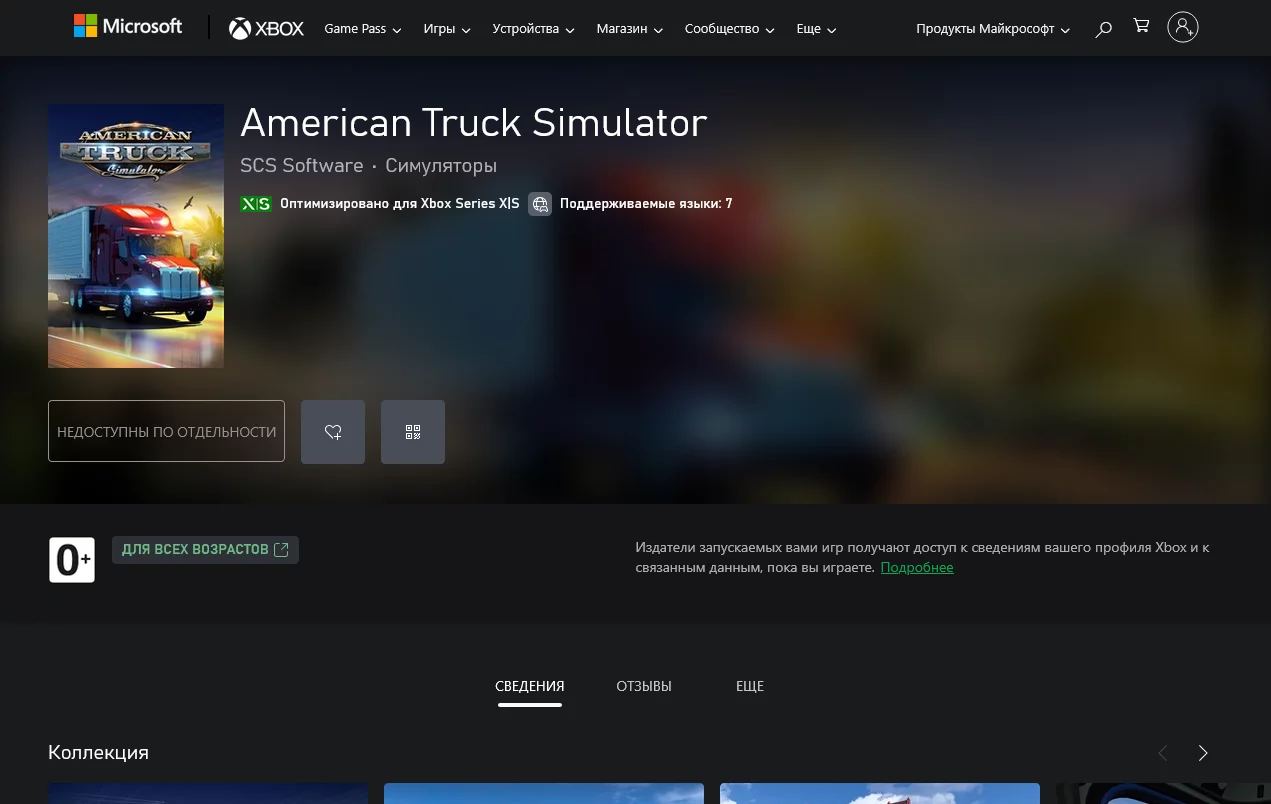Open the SCS Software publisher link
The width and height of the screenshot is (1271, 804).
click(x=301, y=165)
